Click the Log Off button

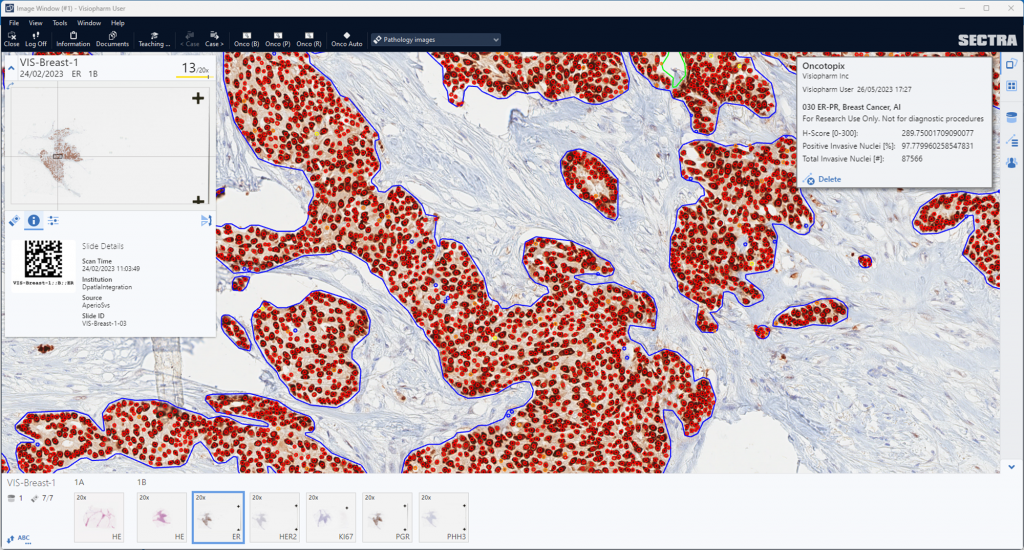click(x=36, y=39)
